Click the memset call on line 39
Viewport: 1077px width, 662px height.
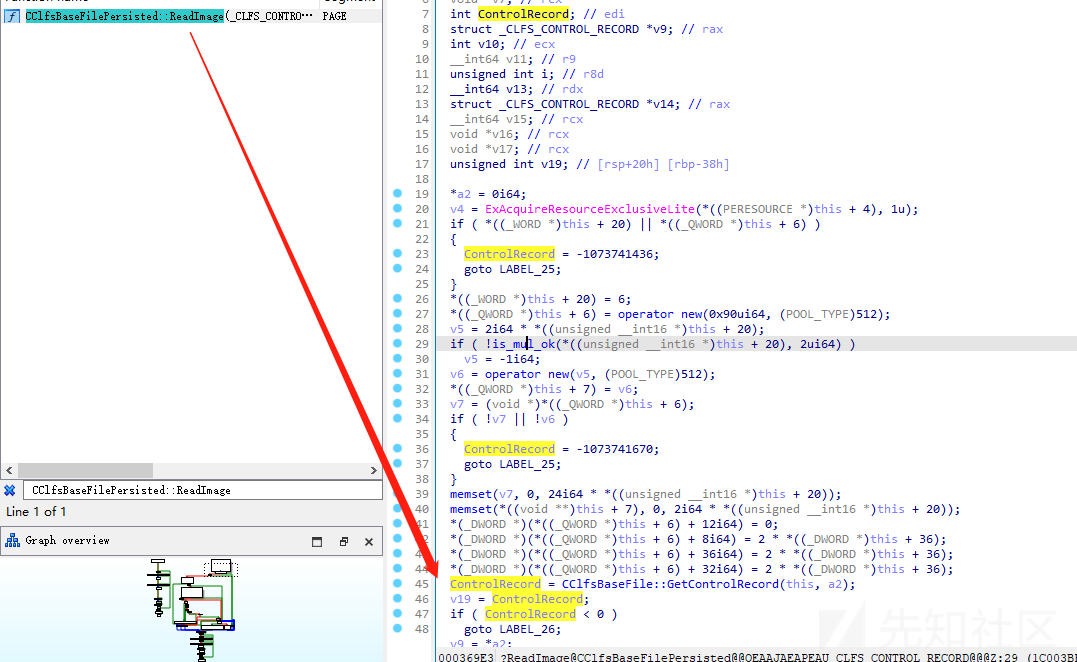coord(471,494)
